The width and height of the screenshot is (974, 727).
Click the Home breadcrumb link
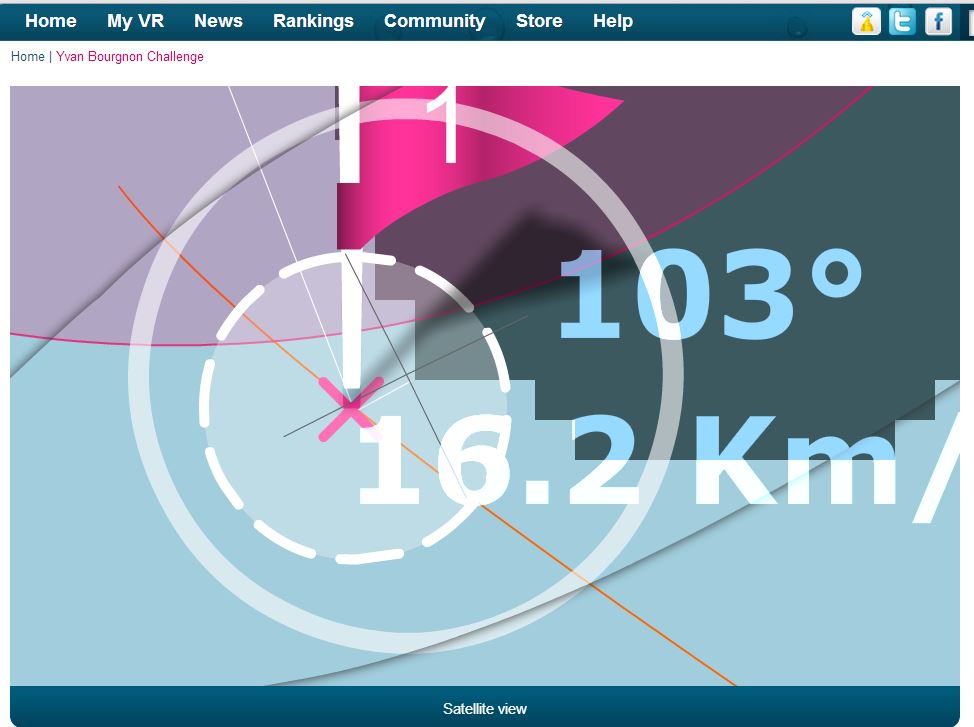pos(27,57)
